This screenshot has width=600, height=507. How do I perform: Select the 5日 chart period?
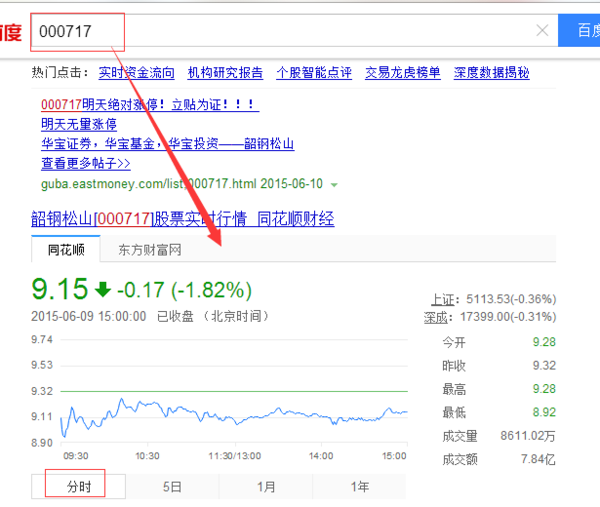pyautogui.click(x=173, y=487)
